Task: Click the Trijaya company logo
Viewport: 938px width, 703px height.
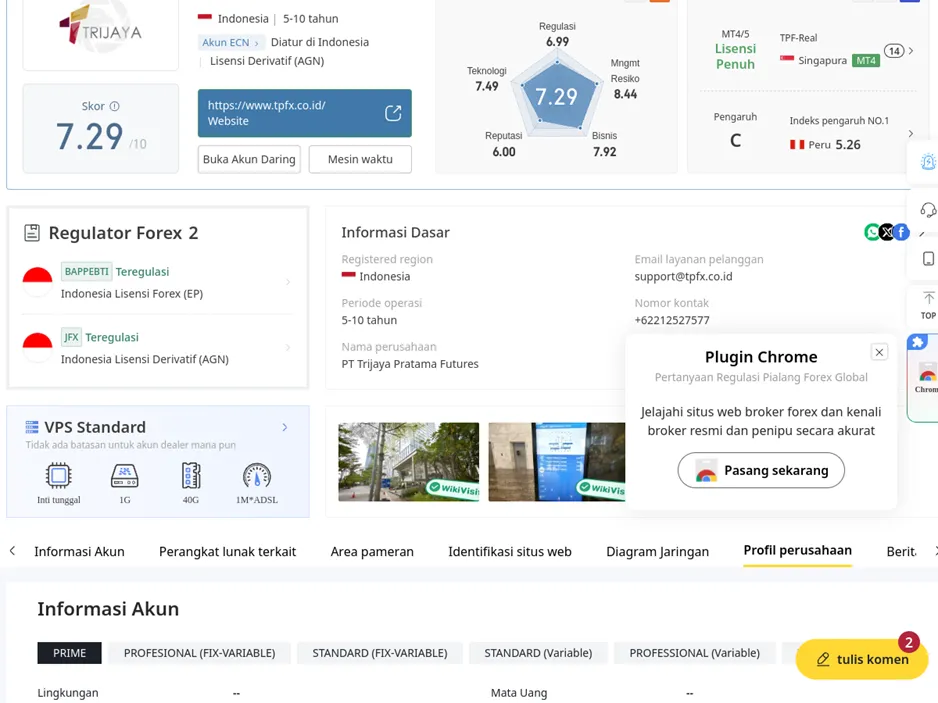Action: 100,29
